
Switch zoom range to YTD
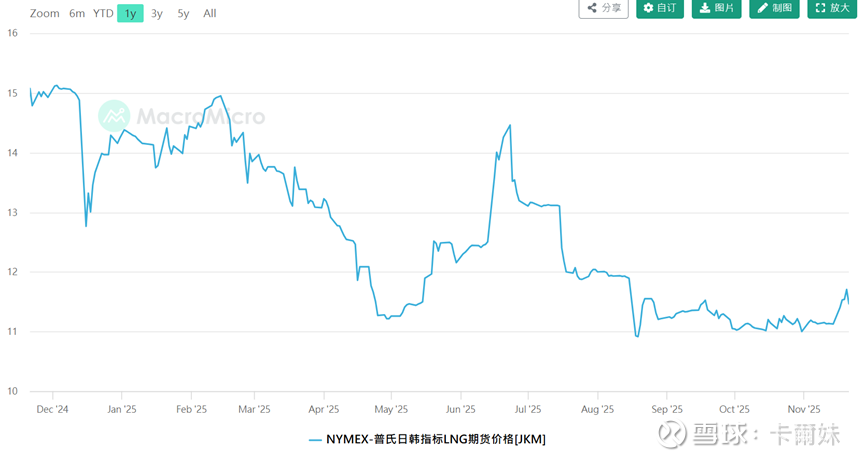pos(103,13)
